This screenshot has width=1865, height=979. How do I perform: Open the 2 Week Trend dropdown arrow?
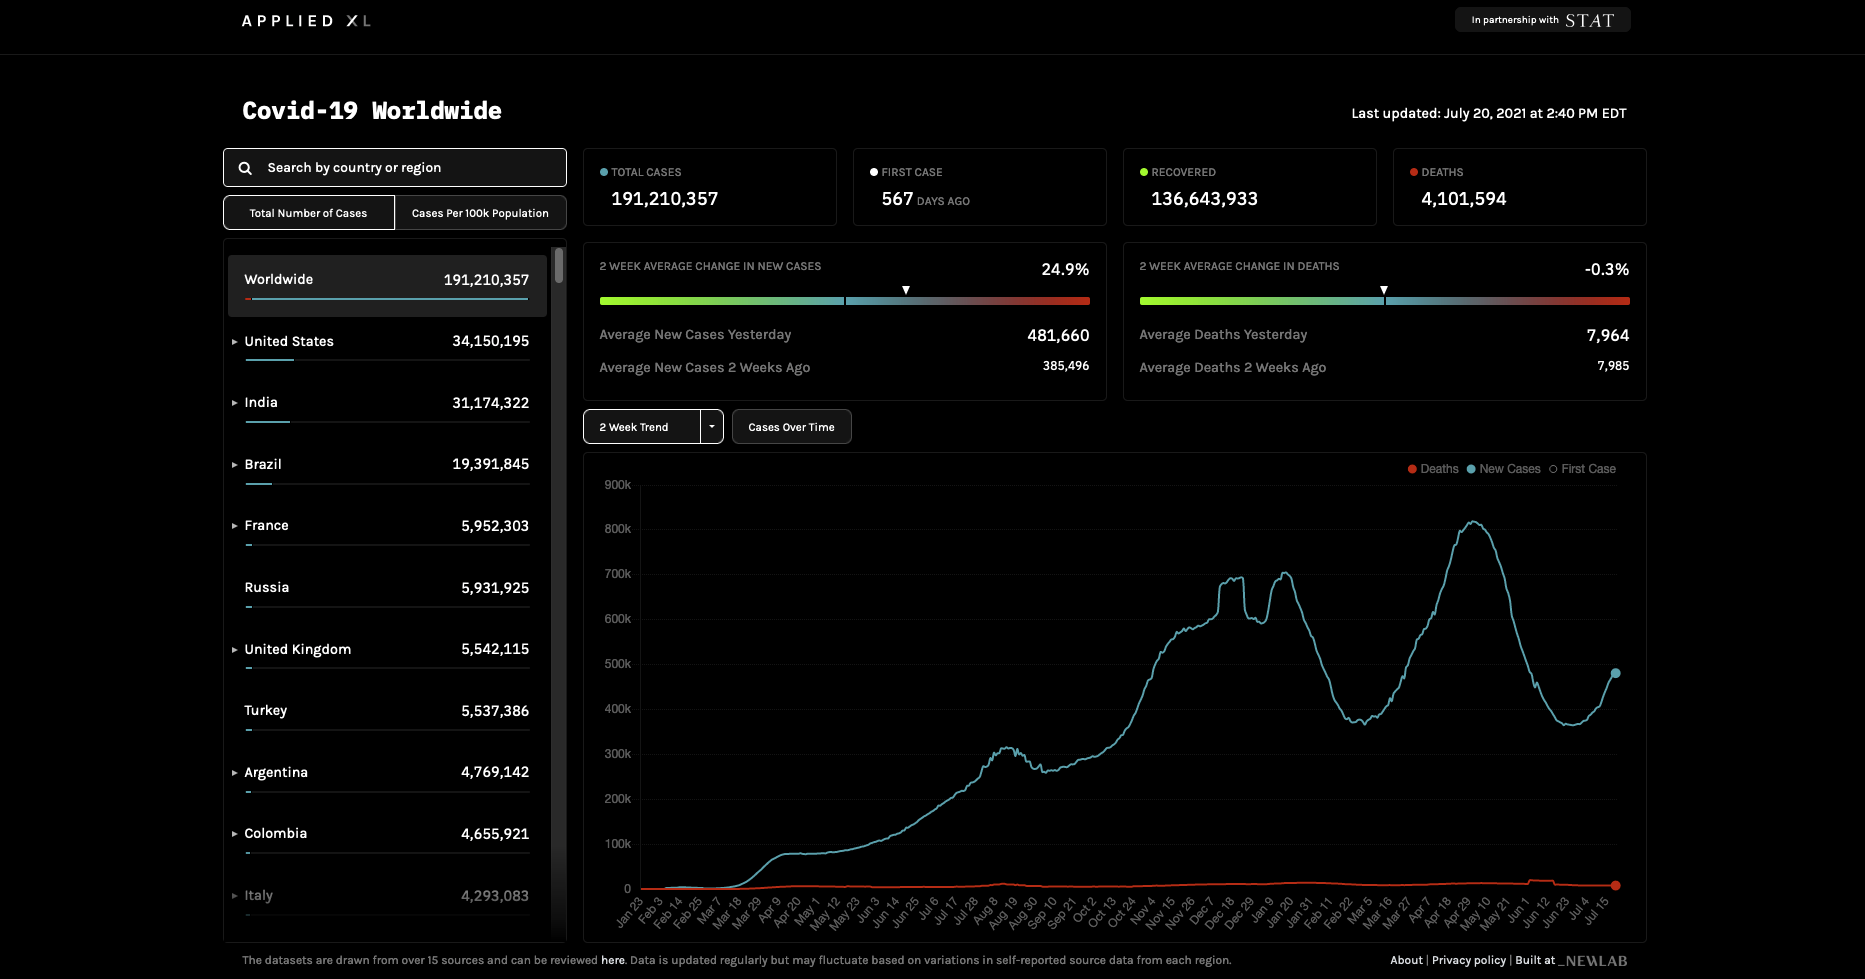pos(712,427)
